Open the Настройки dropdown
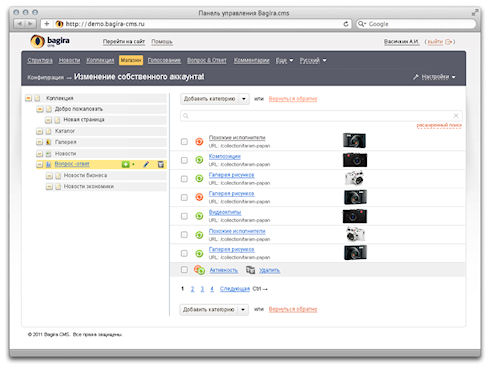Viewport: 490px width, 370px height. tap(438, 77)
